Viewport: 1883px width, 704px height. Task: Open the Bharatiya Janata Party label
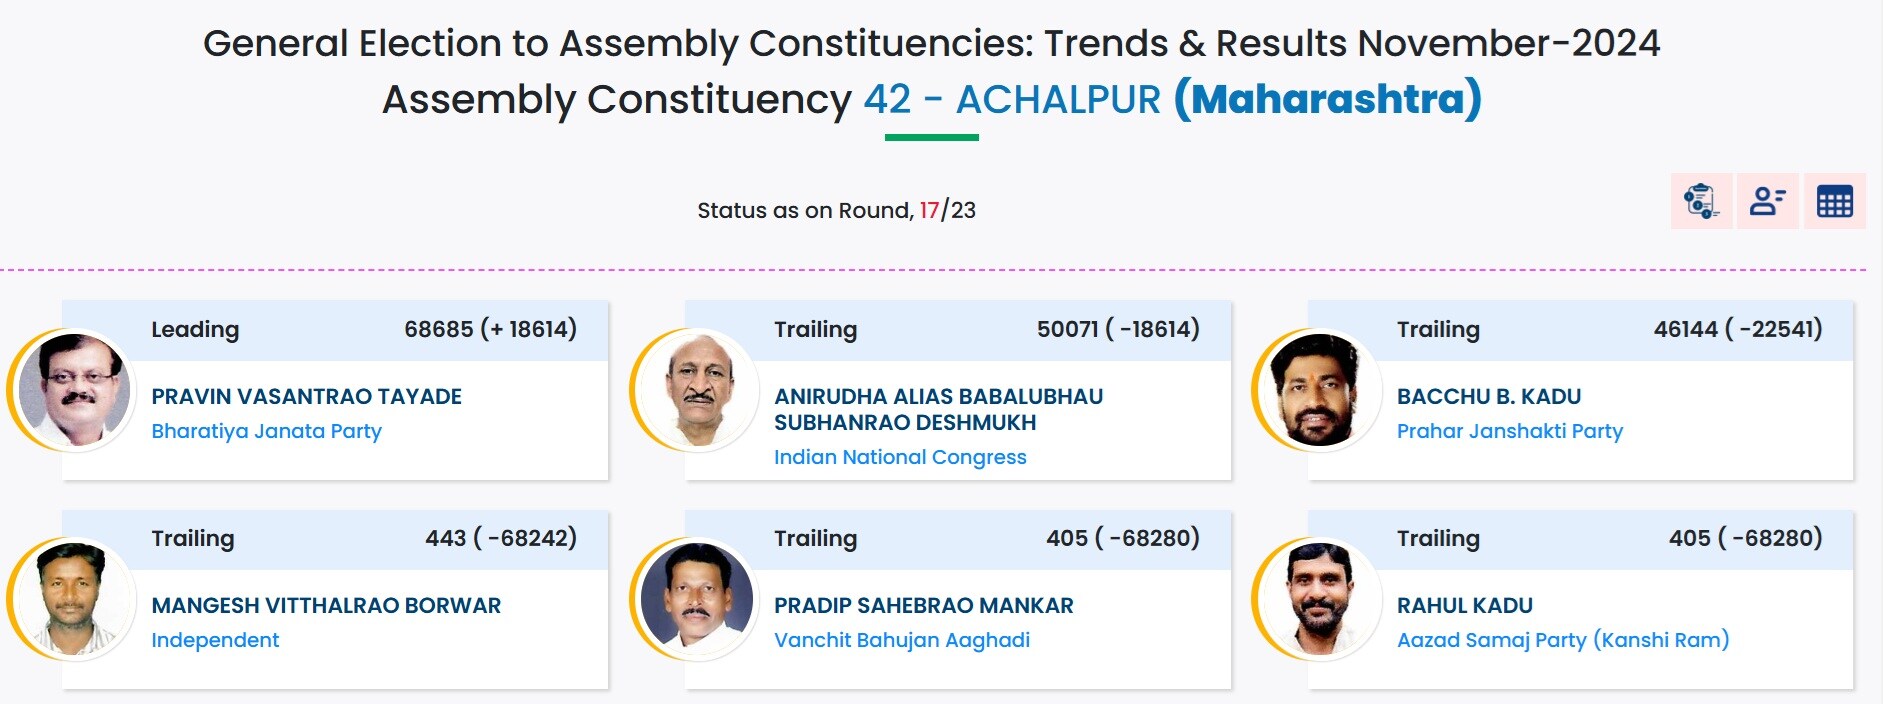click(x=266, y=432)
